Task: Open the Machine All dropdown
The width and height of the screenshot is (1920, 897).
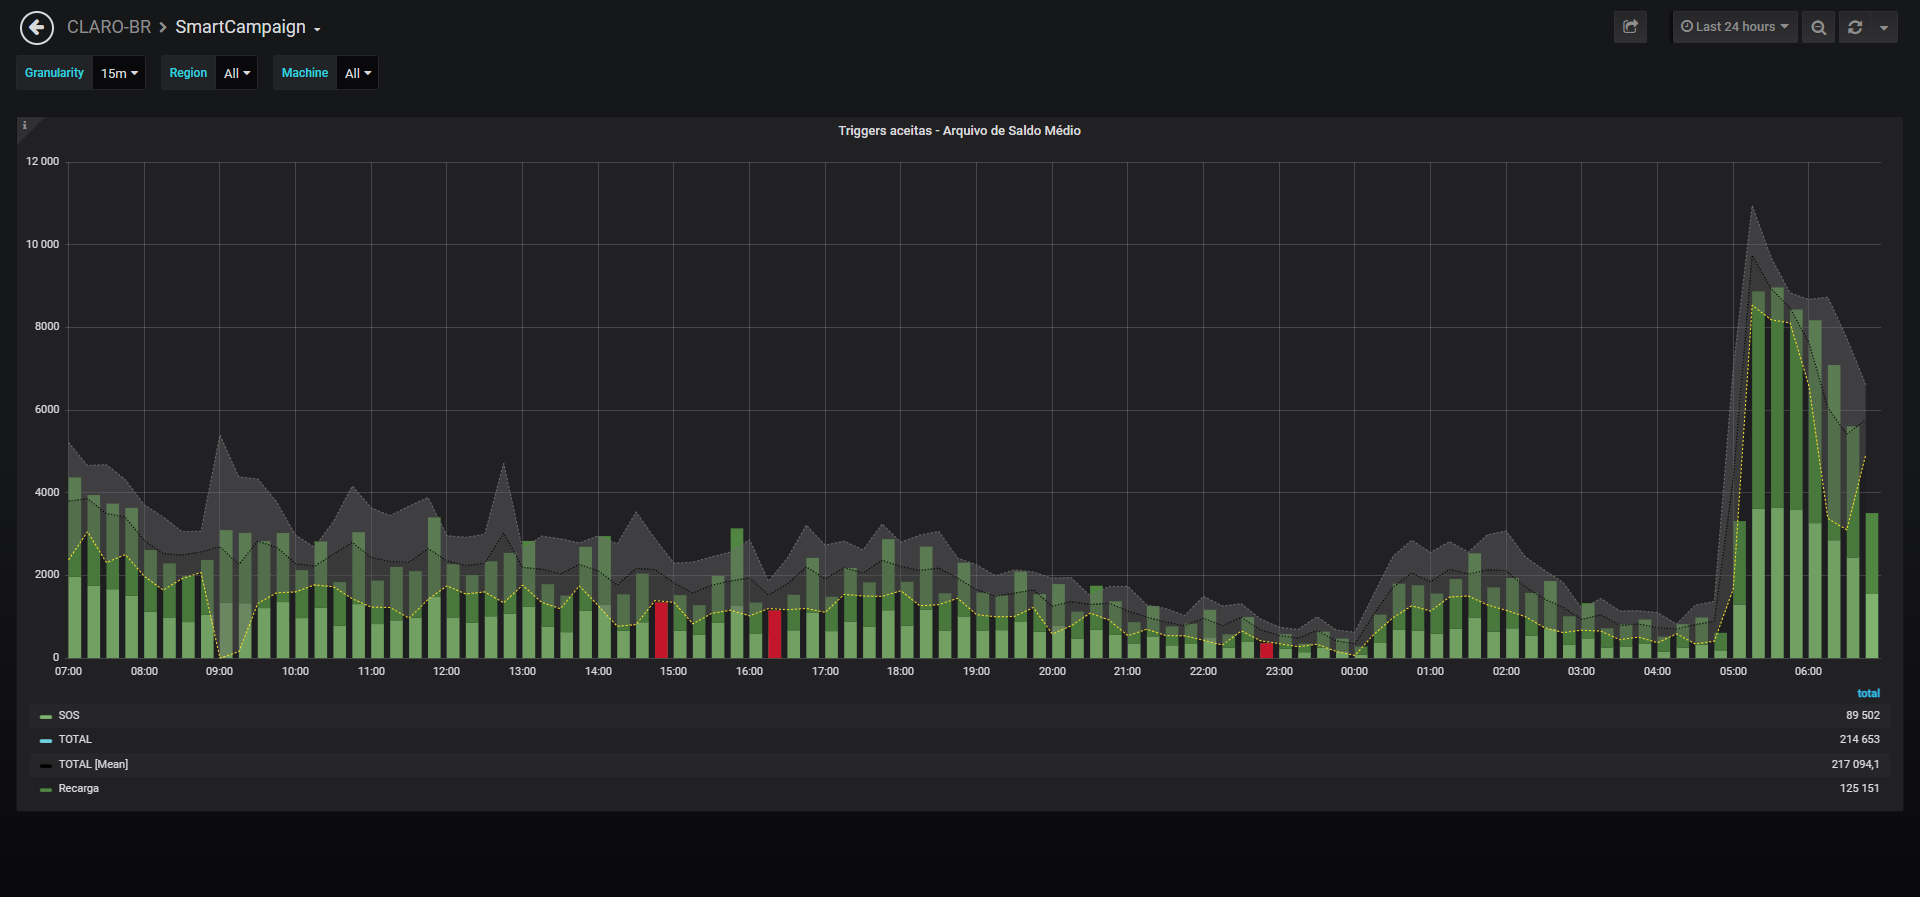Action: [358, 73]
